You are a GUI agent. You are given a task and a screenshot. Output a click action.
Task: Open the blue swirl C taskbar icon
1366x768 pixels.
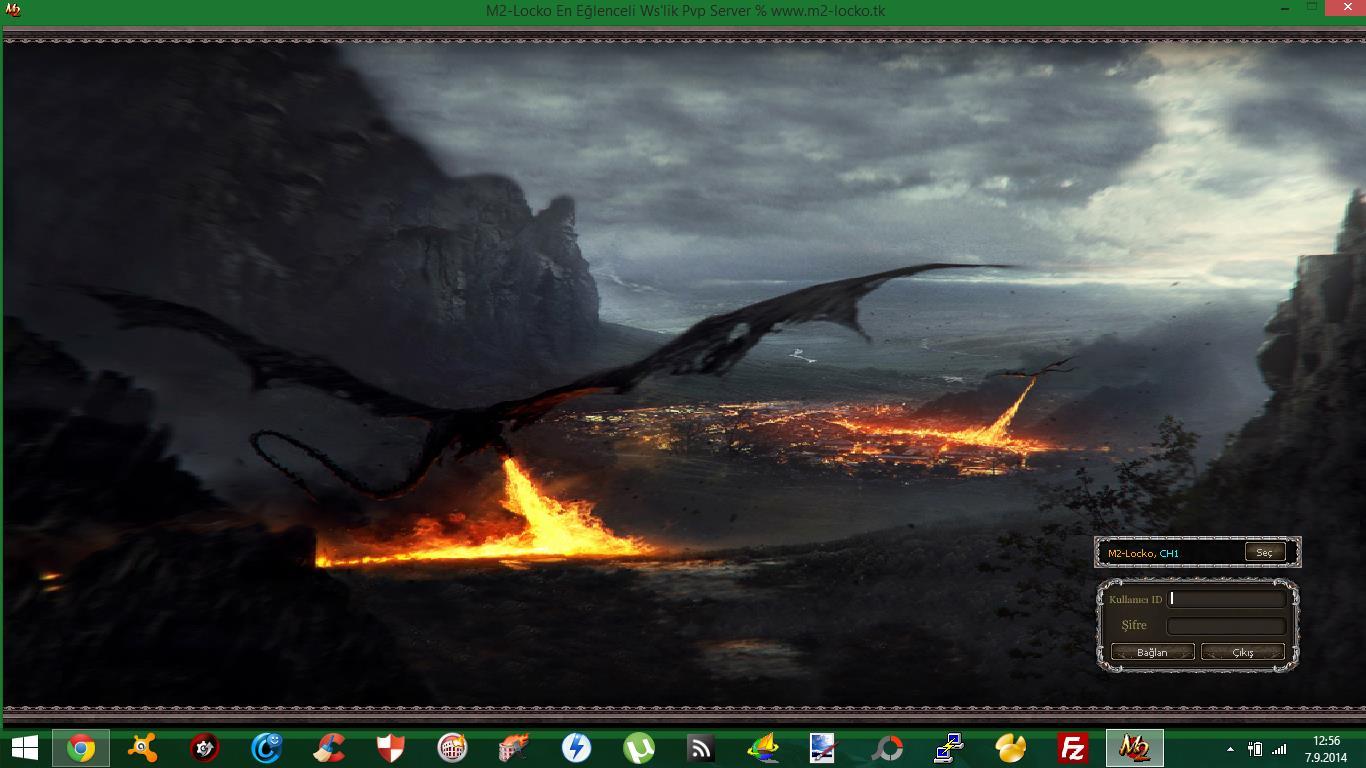[267, 748]
